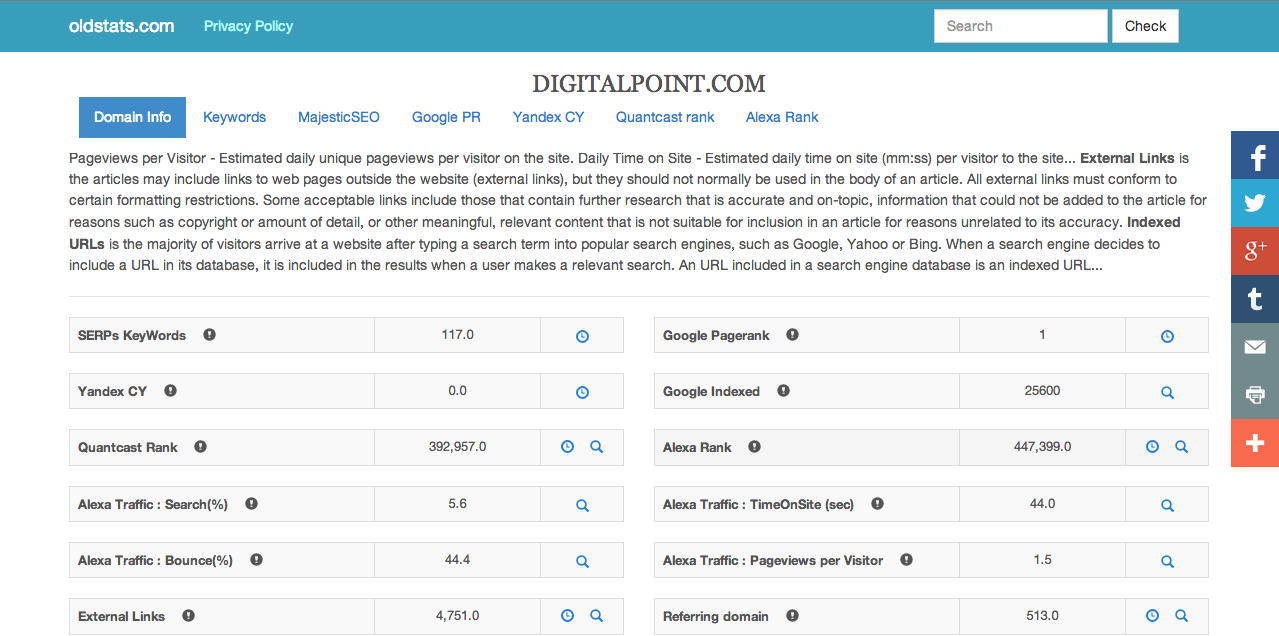This screenshot has height=636, width=1279.
Task: Select the Domain Info tab
Action: [133, 117]
